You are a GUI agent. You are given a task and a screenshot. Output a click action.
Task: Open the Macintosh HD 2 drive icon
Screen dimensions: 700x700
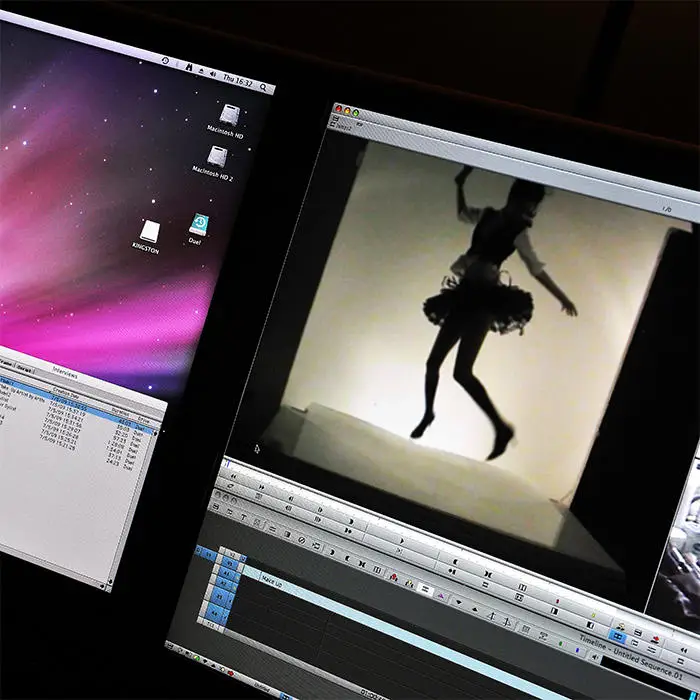(x=218, y=156)
